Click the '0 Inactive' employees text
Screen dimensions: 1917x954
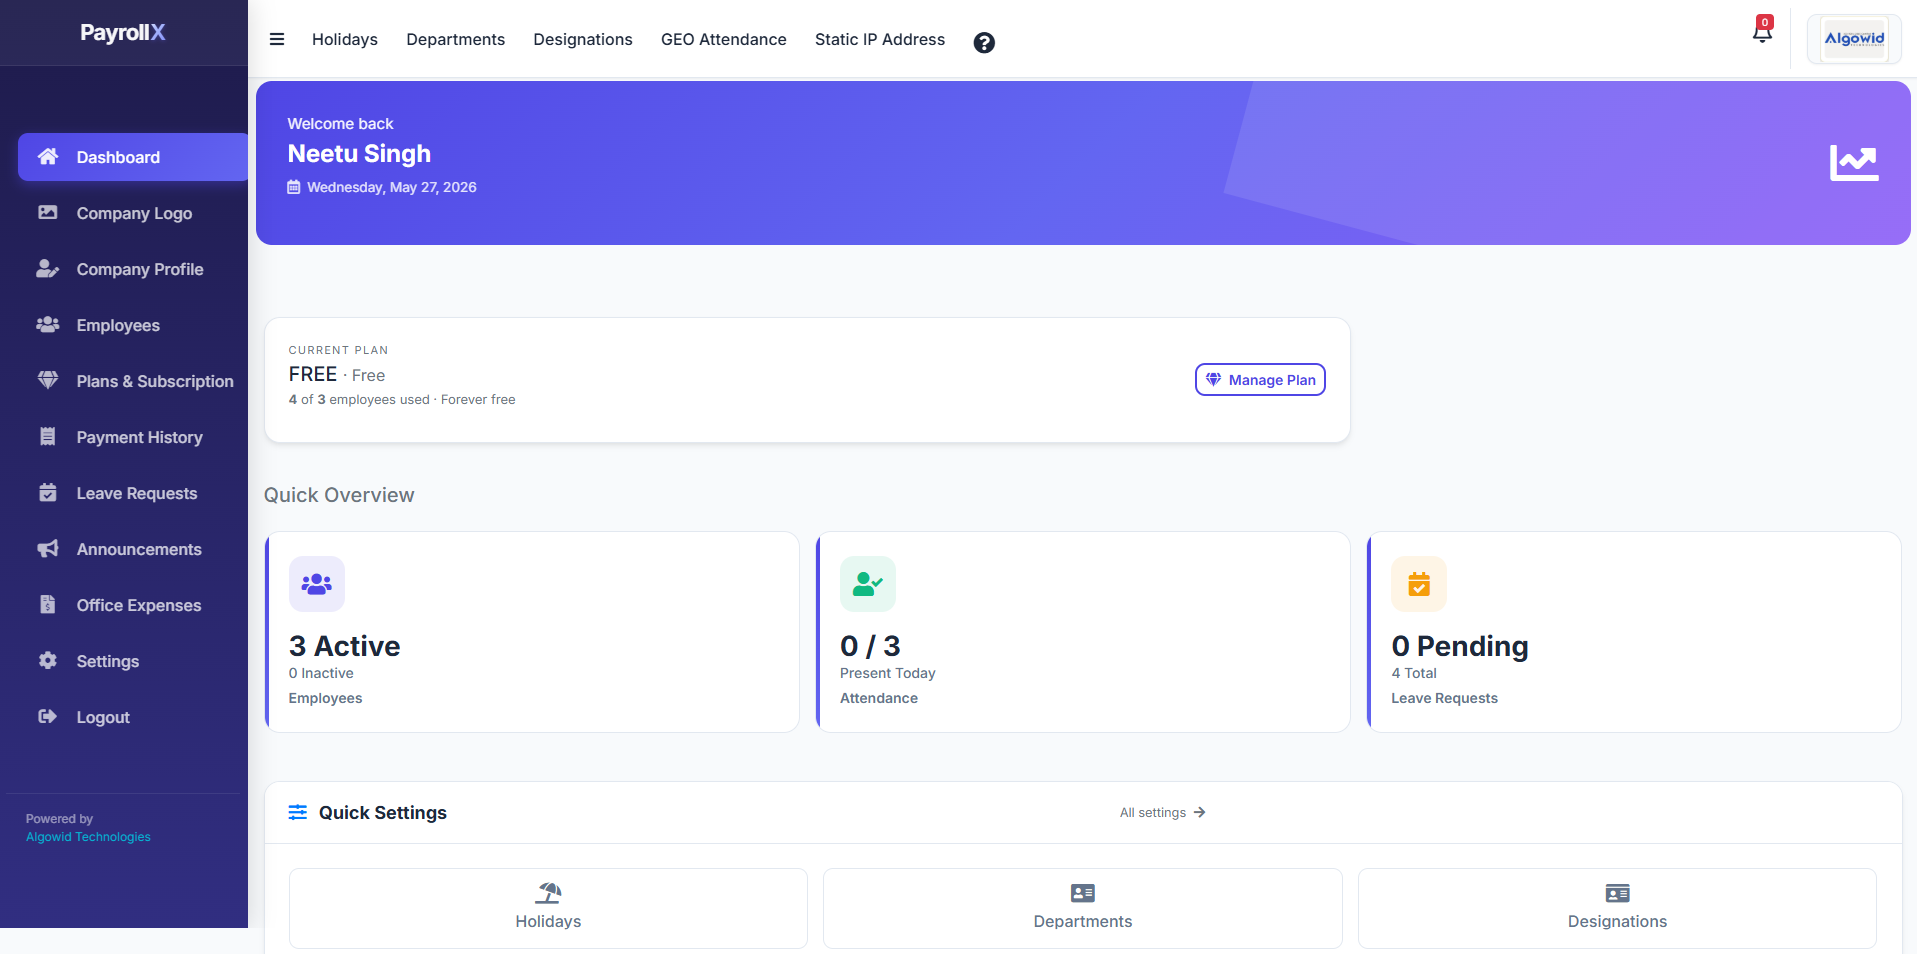(x=321, y=673)
